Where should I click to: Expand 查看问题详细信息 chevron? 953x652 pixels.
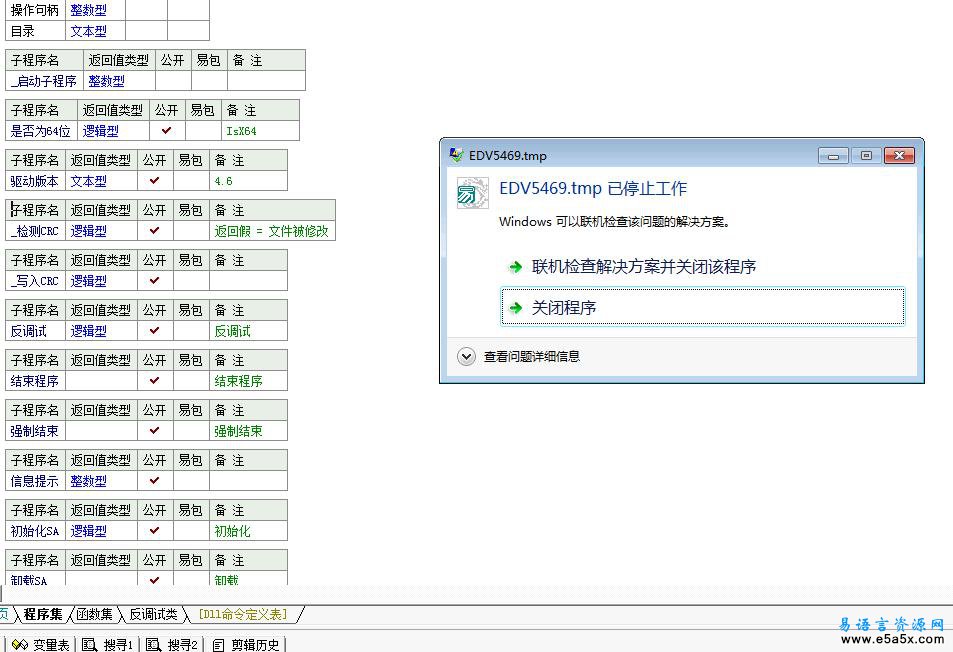click(466, 357)
